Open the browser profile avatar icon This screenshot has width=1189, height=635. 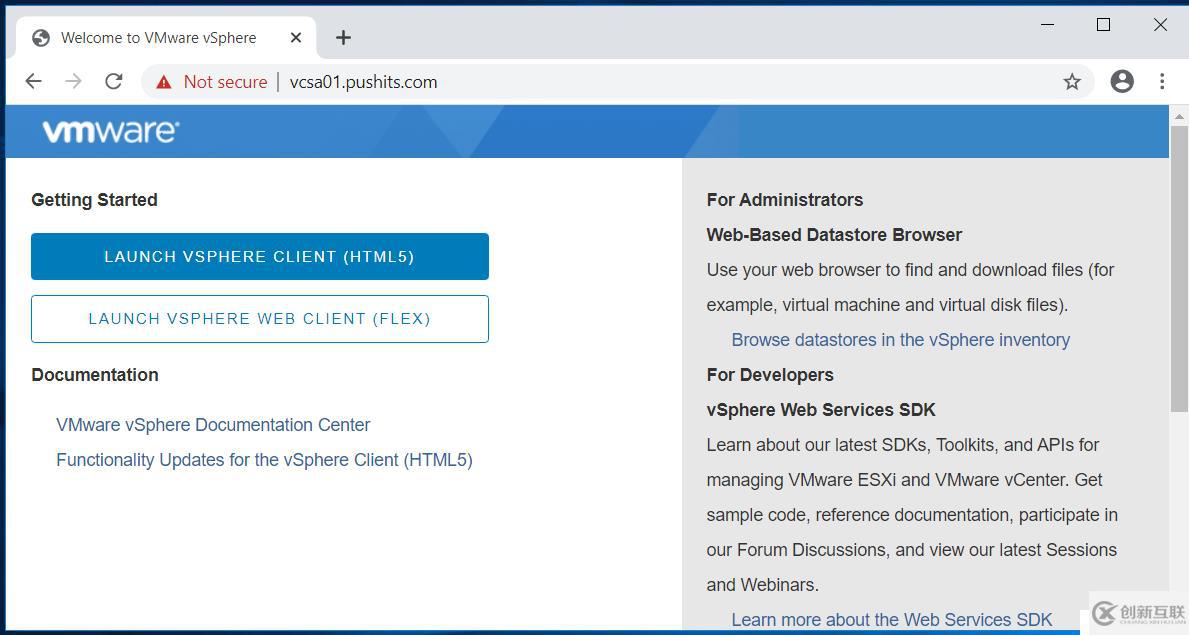(x=1121, y=81)
